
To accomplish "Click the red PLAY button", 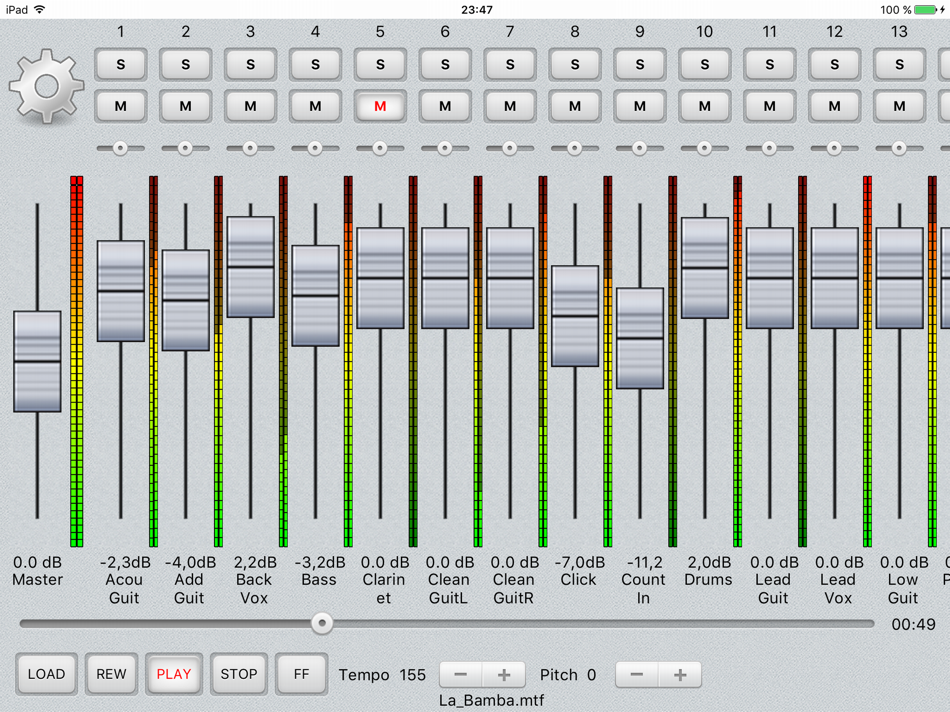I will 174,674.
